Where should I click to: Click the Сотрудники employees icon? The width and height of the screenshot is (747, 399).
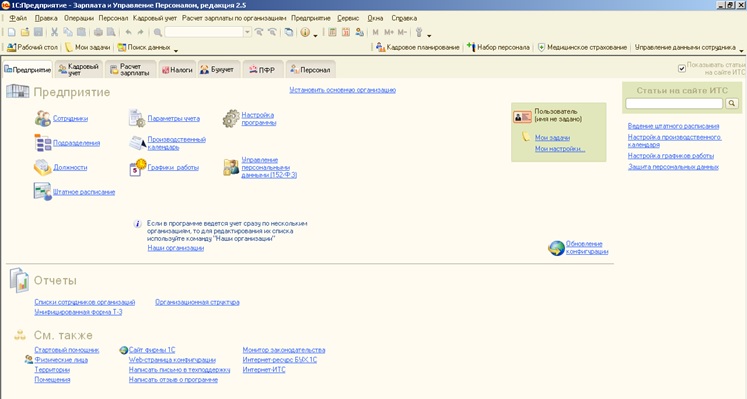pos(42,118)
